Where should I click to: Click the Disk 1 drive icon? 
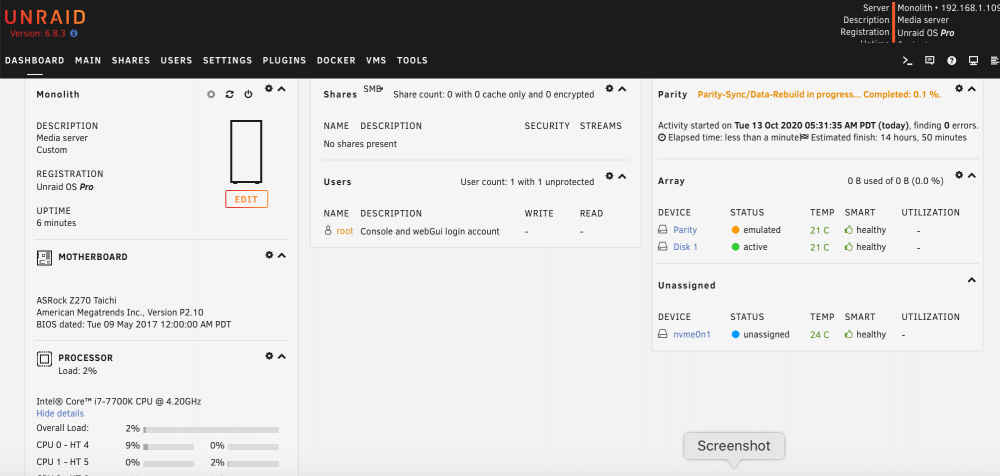(x=663, y=247)
